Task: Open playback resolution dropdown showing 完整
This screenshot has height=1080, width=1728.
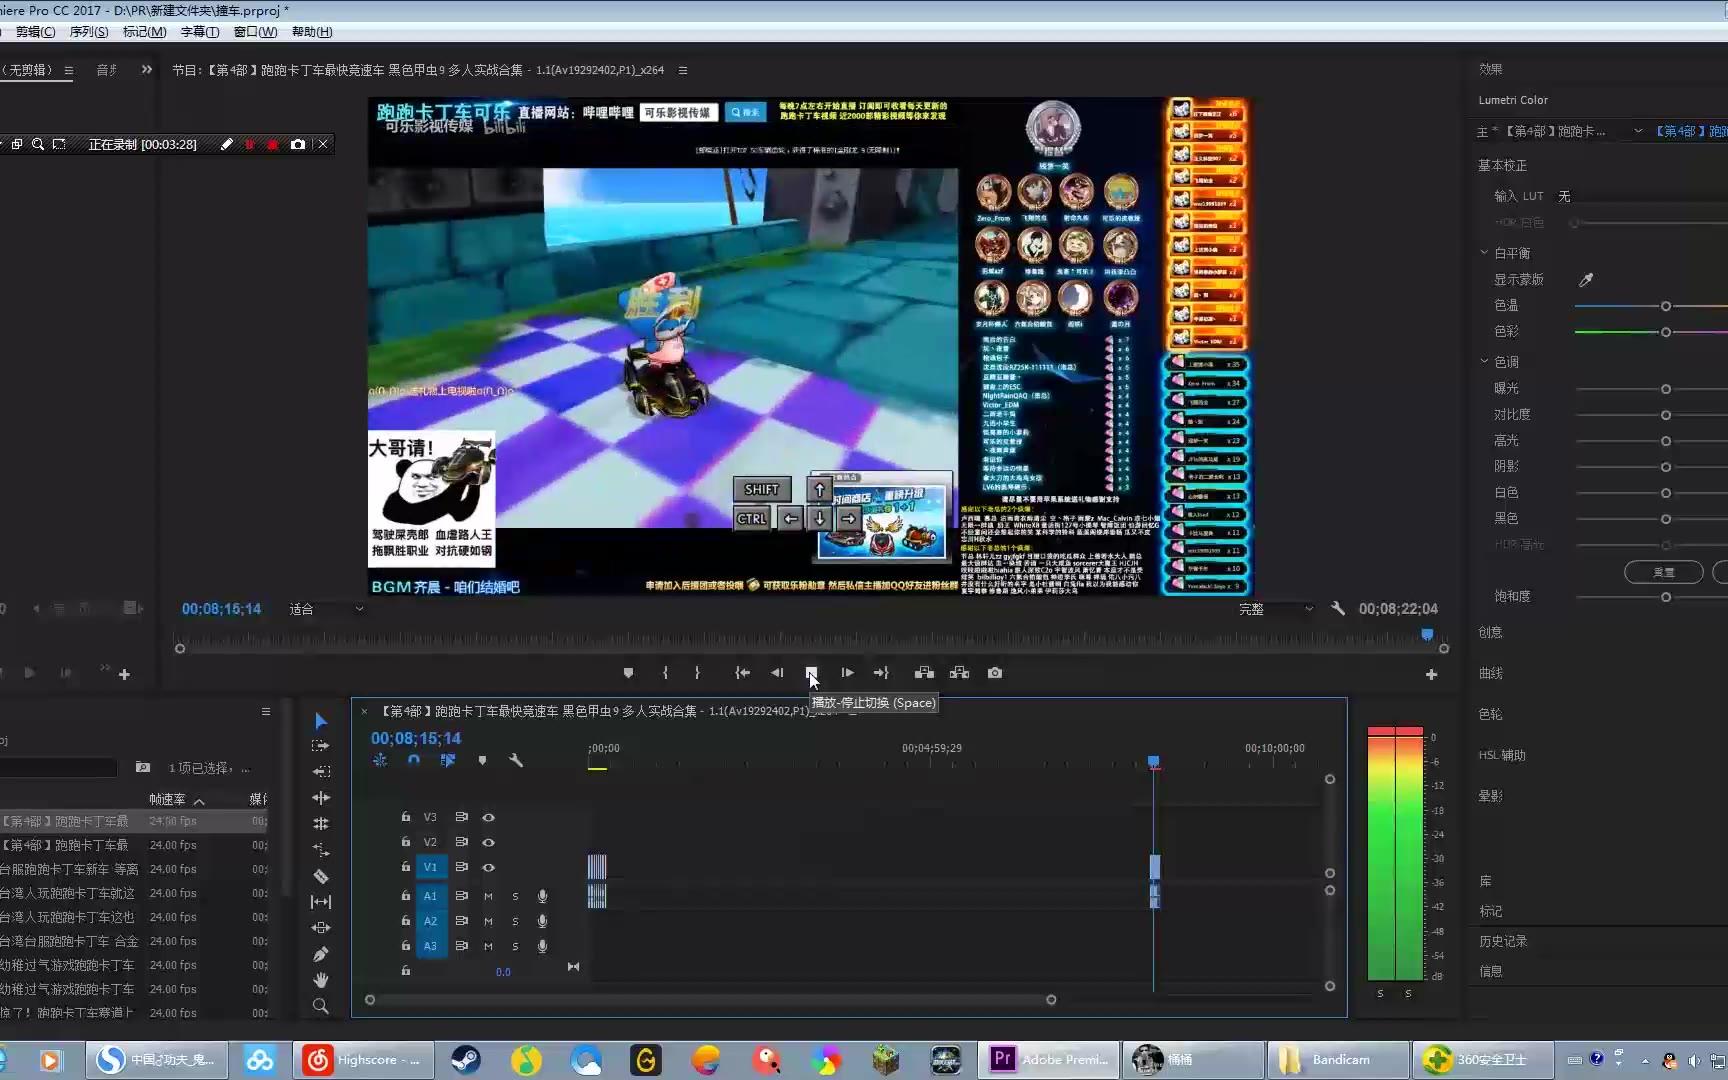Action: tap(1275, 608)
